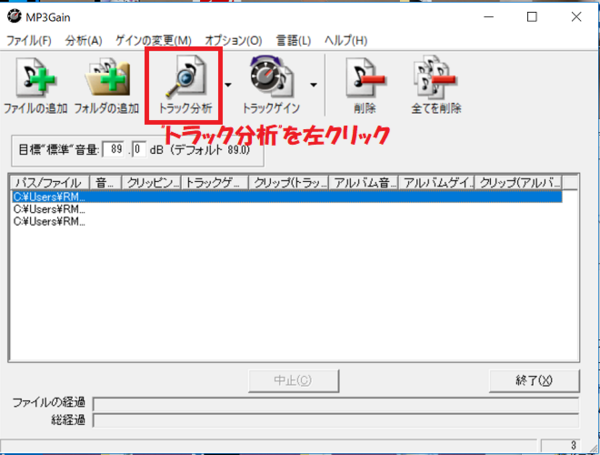Click MP3Gain app icon in title bar
This screenshot has width=600, height=455.
[x=14, y=16]
